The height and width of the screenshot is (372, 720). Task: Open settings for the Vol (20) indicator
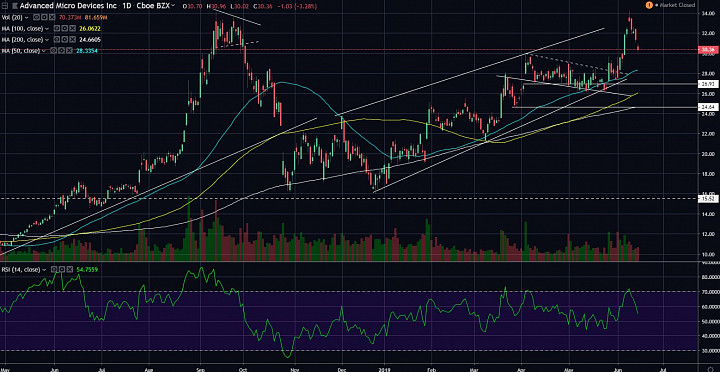click(44, 17)
